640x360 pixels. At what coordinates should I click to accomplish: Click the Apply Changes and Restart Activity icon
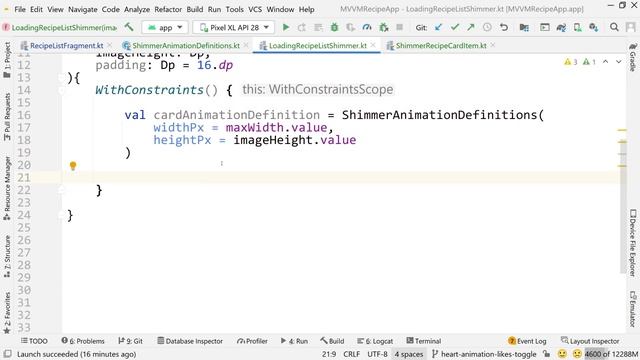(302, 27)
